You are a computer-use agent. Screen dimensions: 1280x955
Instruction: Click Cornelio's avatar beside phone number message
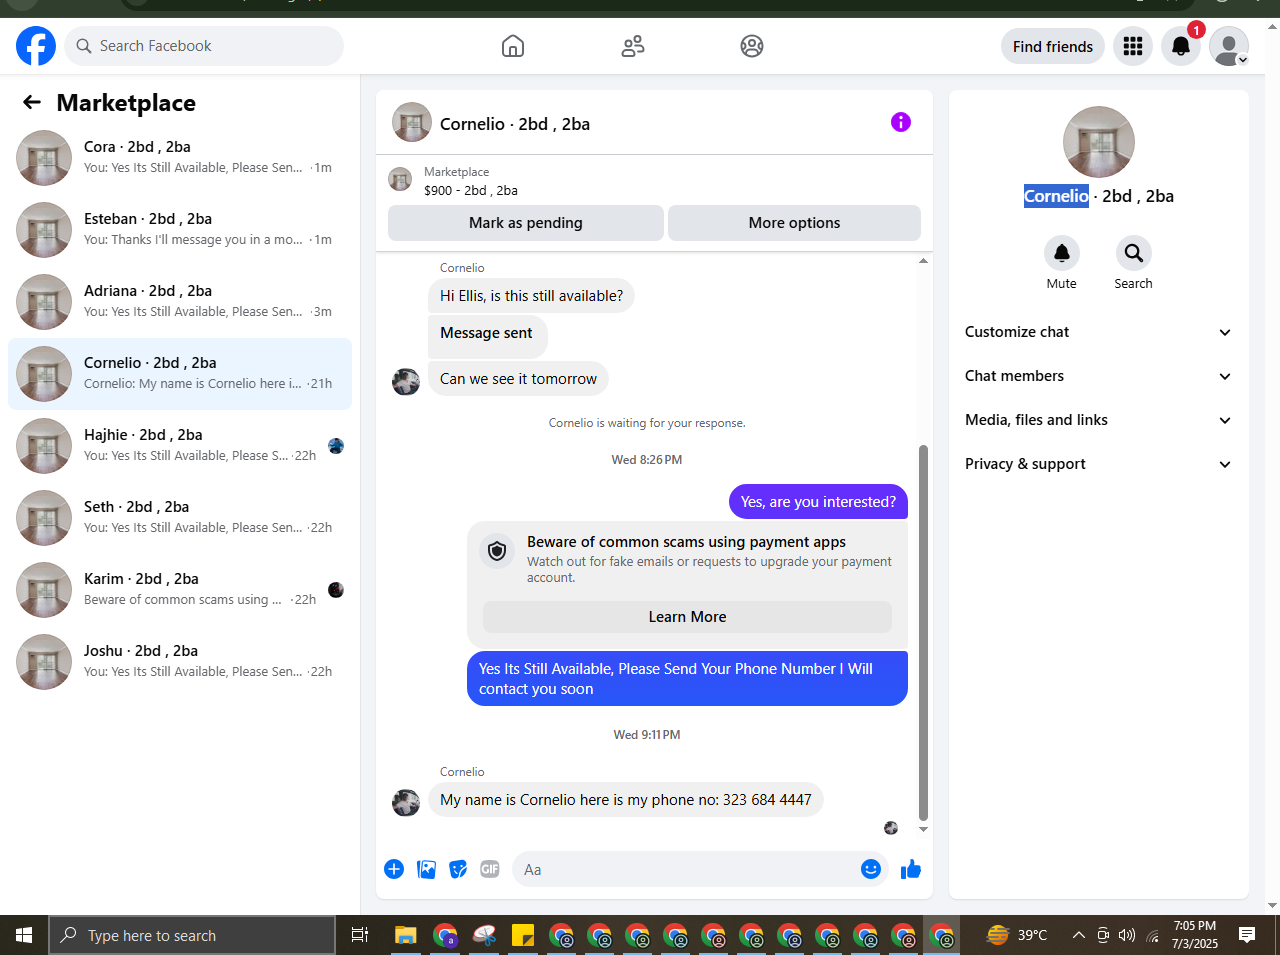tap(406, 802)
